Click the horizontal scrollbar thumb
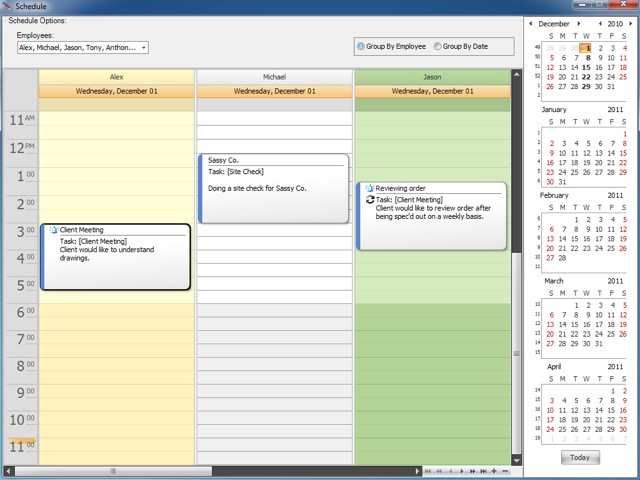640x480 pixels. click(x=112, y=470)
